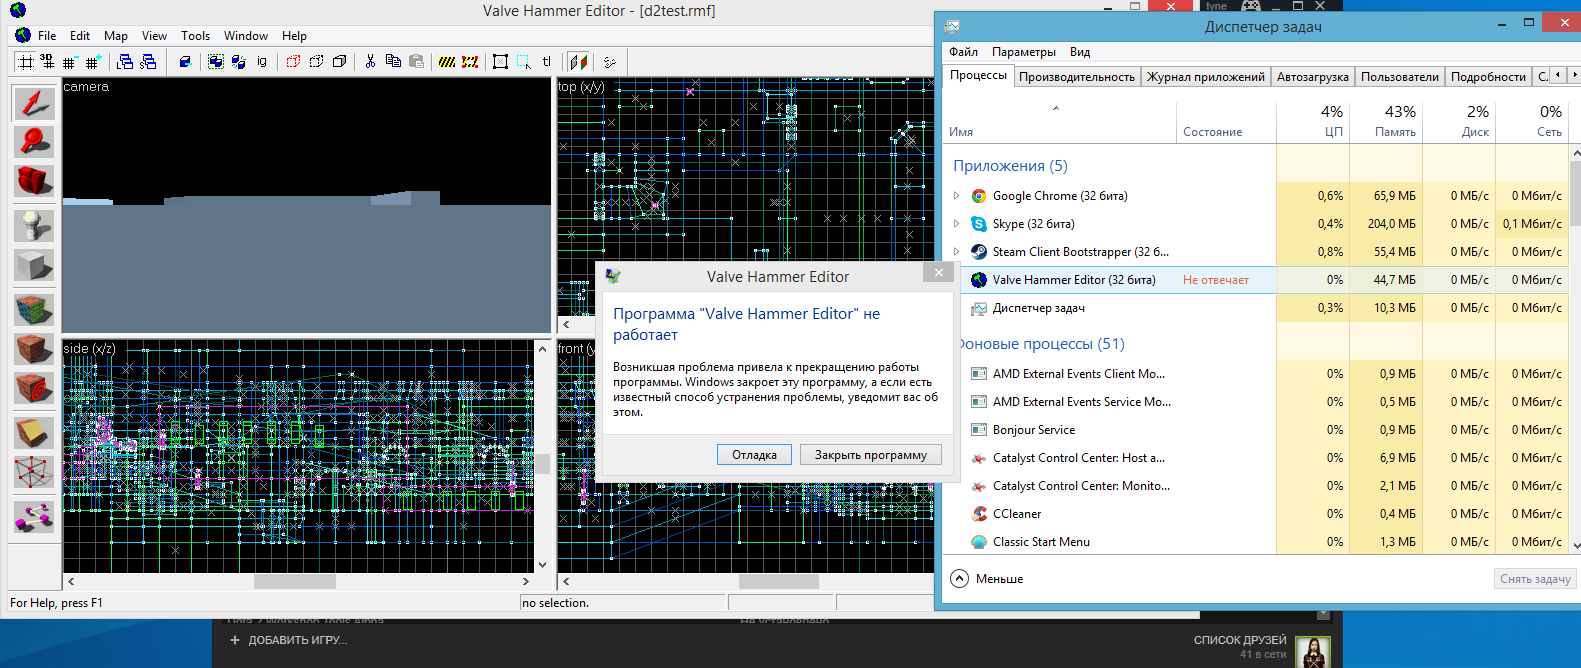Image resolution: width=1581 pixels, height=668 pixels.
Task: Click the Ungroup objects icon
Action: (238, 62)
